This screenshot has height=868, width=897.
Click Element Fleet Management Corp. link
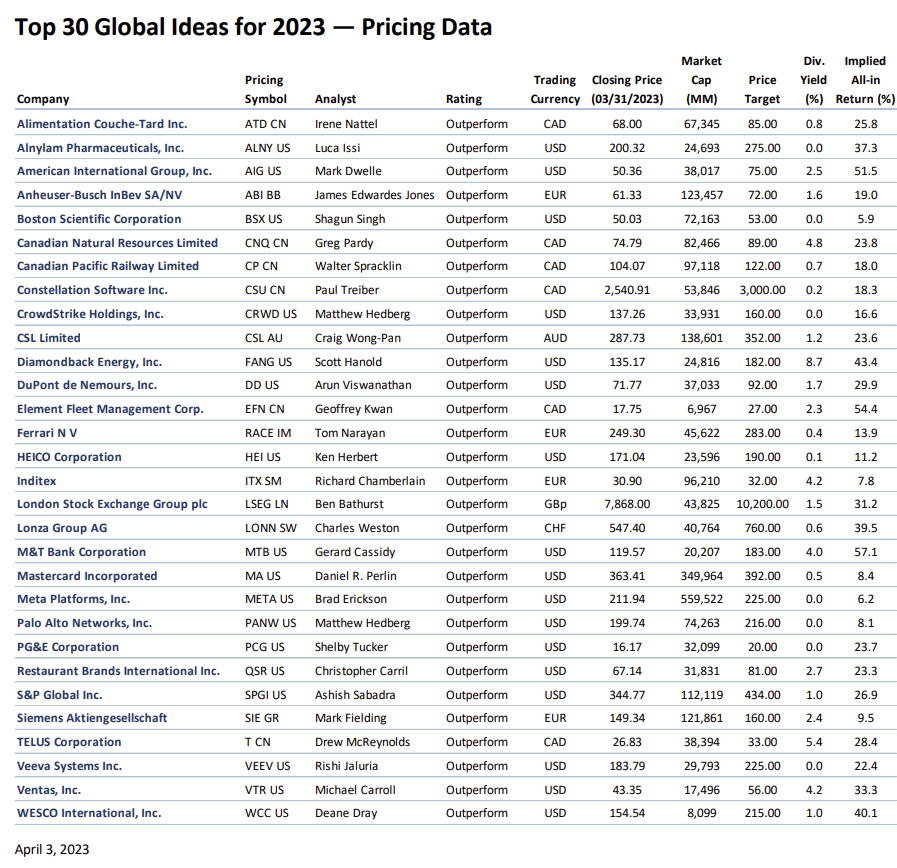(110, 409)
